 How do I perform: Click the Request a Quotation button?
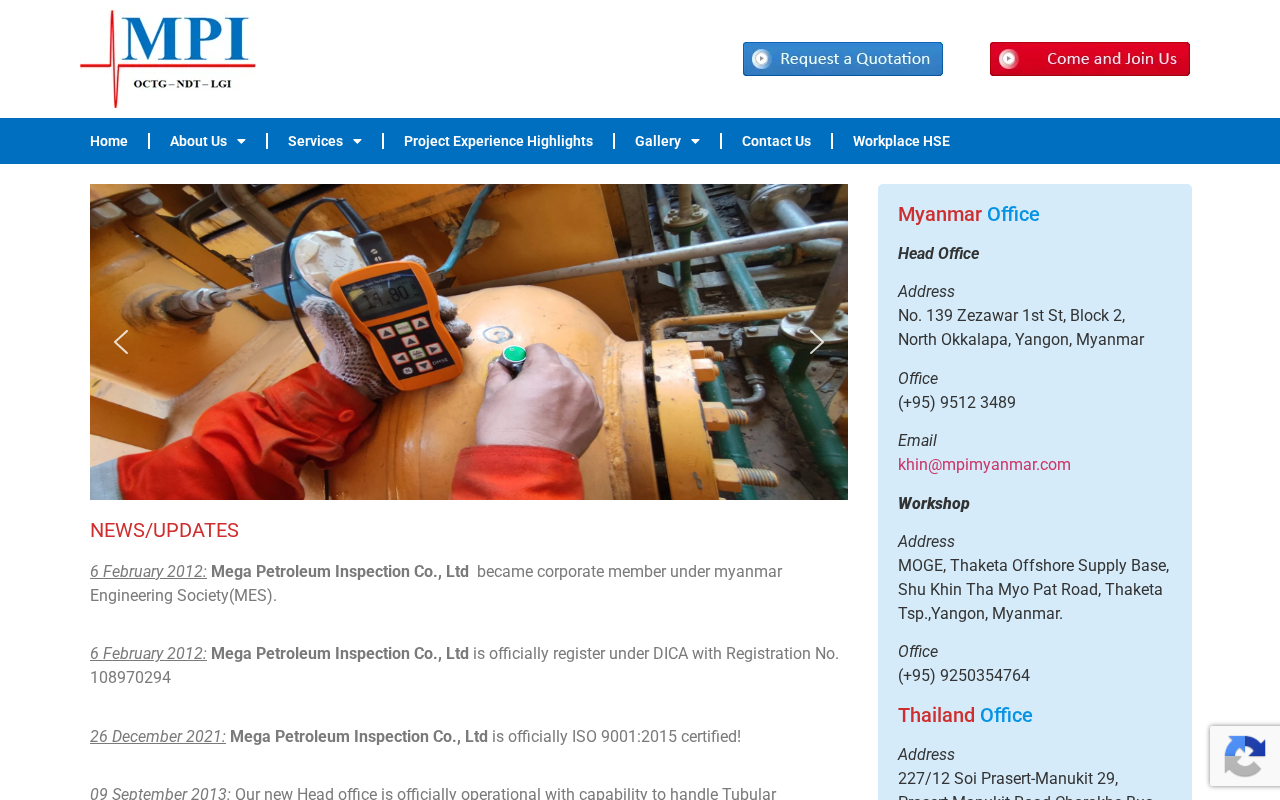pos(843,59)
